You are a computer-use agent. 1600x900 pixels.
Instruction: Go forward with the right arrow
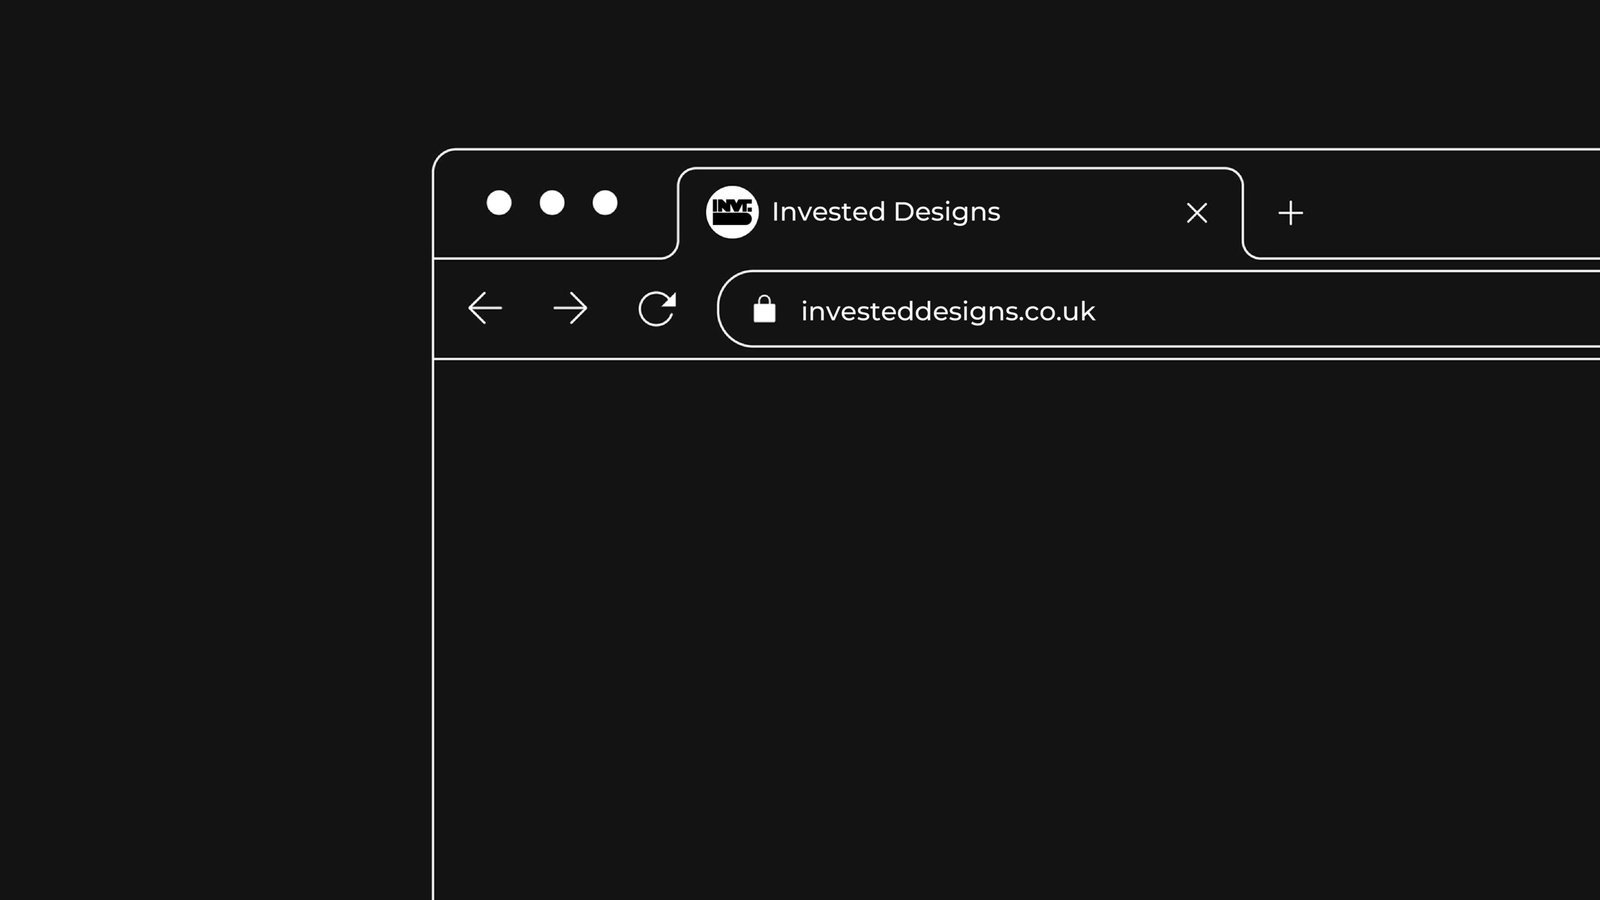[x=570, y=308]
